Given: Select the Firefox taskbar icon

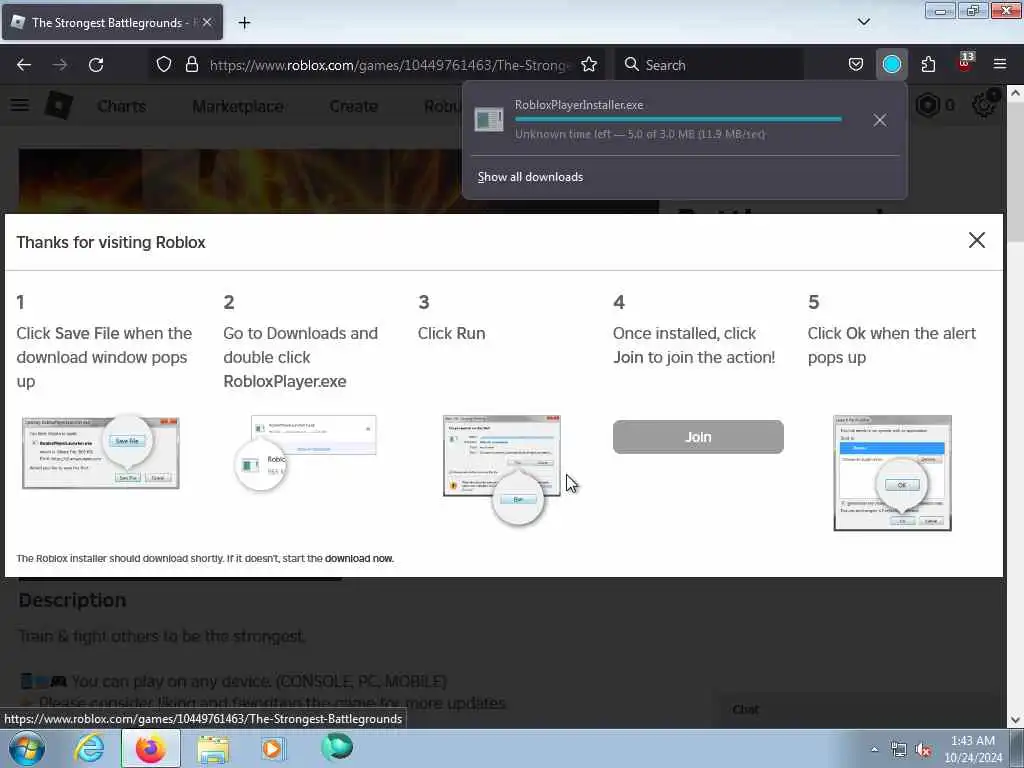Looking at the screenshot, I should [150, 748].
